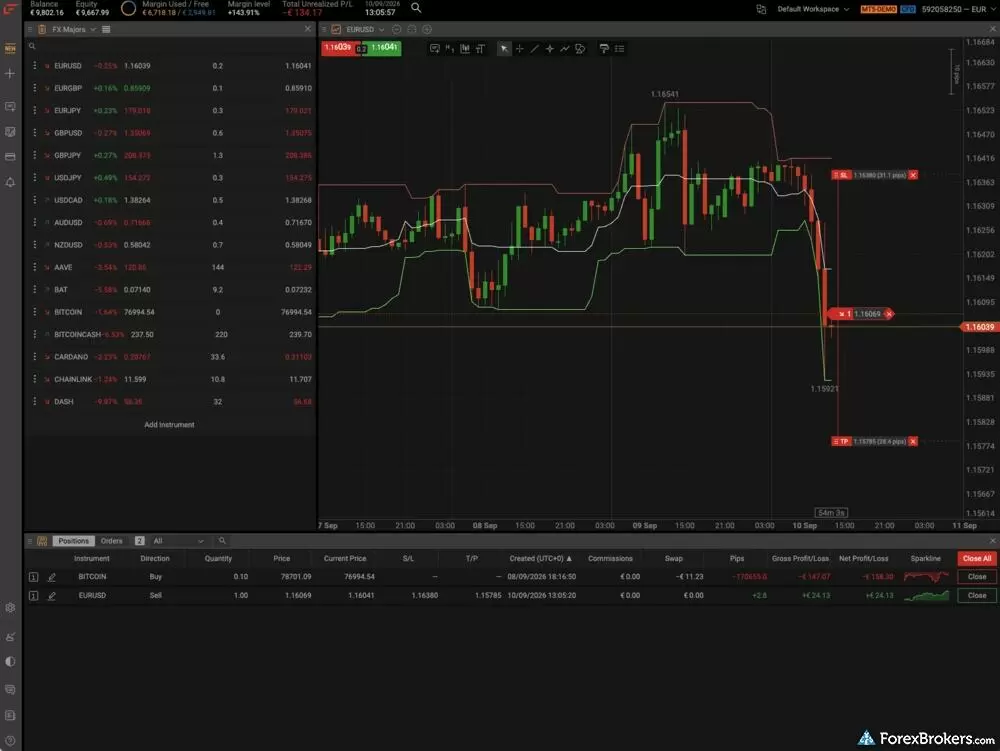Zoom in the EURUSD chart with plus icon
The image size is (1000, 751).
point(427,29)
